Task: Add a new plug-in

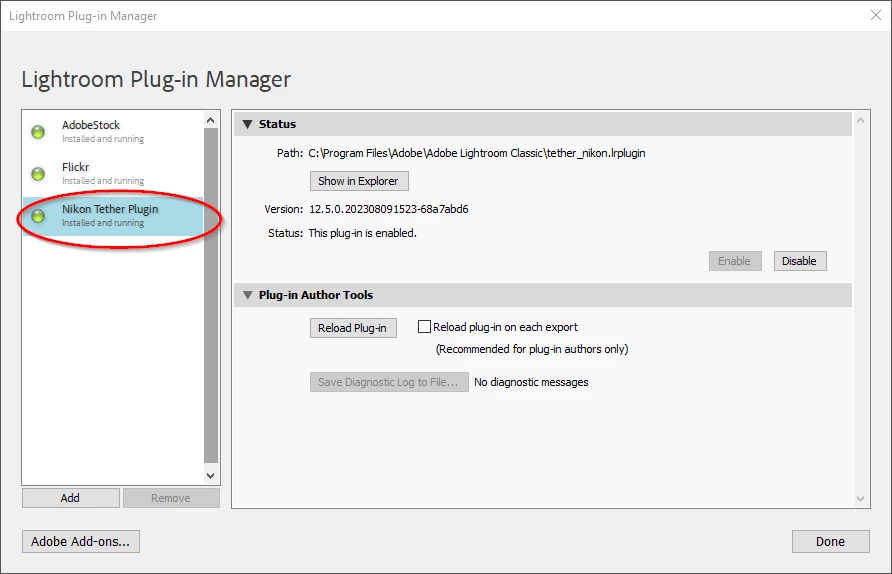Action: pos(71,498)
